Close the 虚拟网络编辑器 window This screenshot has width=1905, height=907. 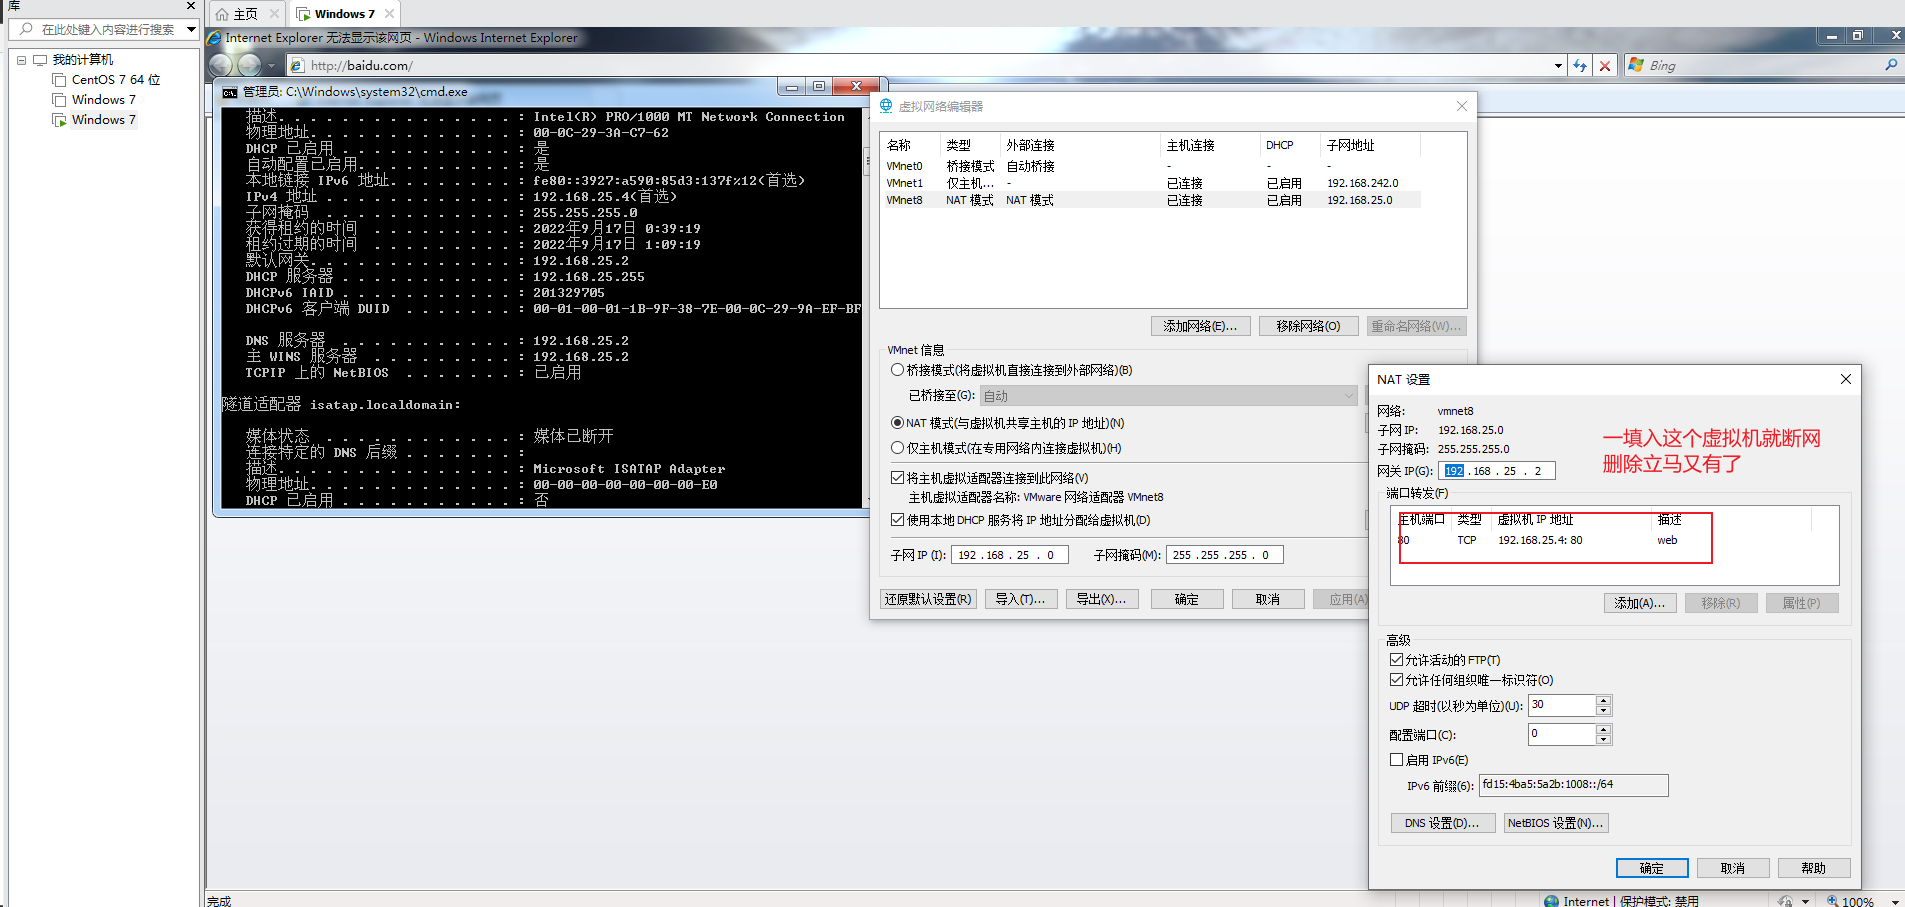point(1462,106)
